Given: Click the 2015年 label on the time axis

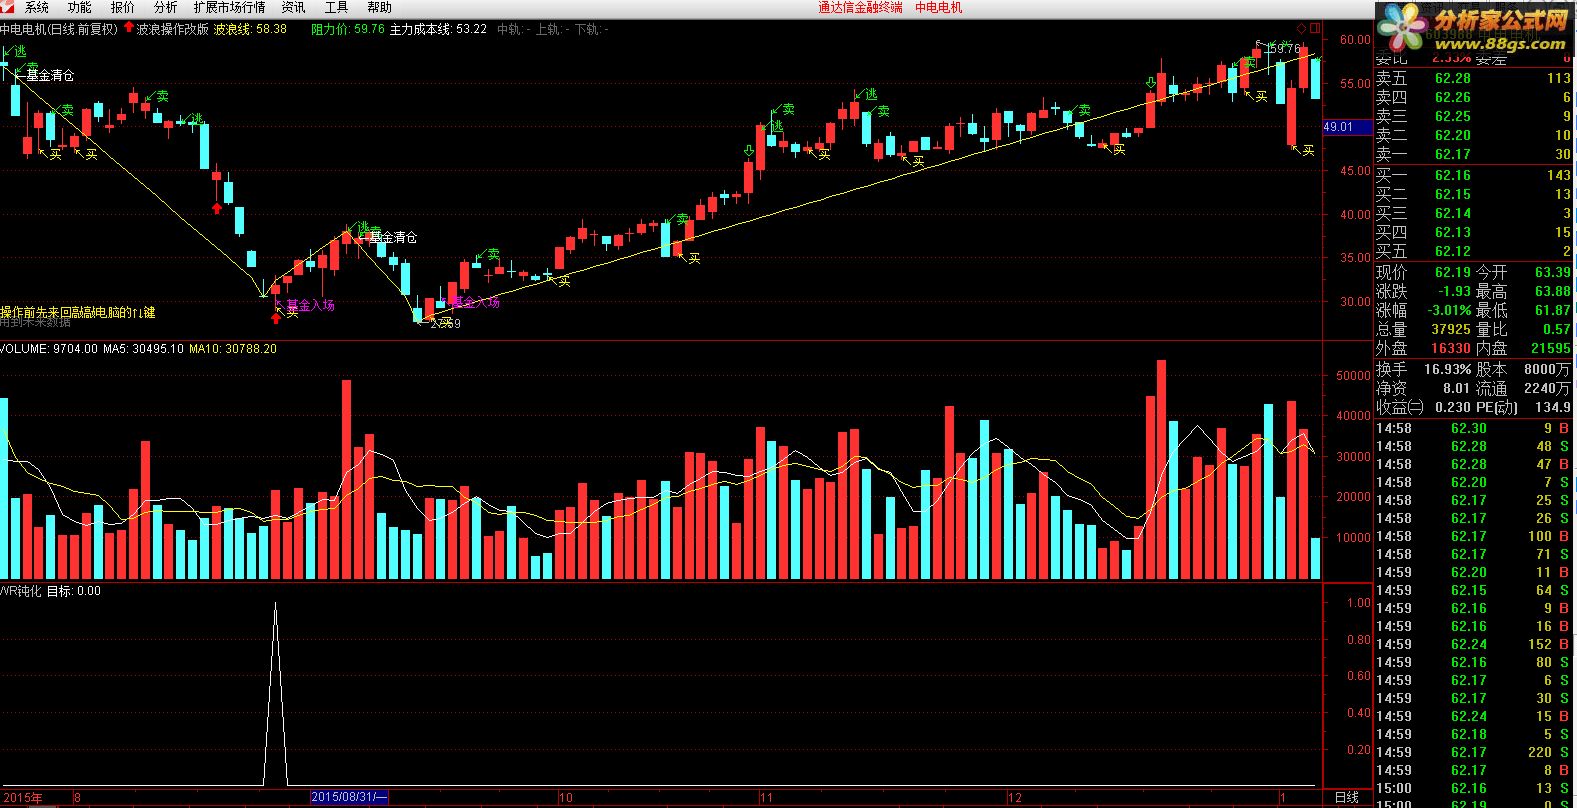Looking at the screenshot, I should pos(21,797).
